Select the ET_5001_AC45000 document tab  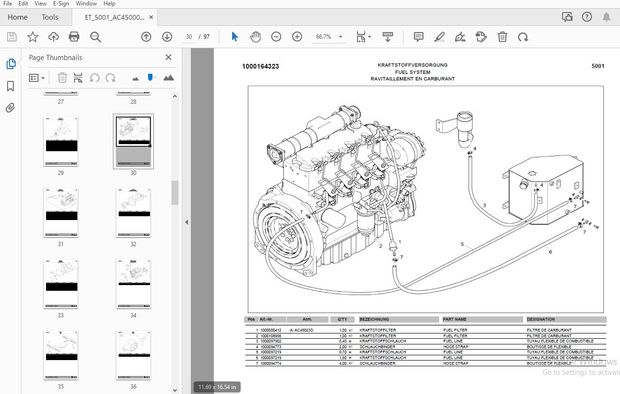pos(114,17)
